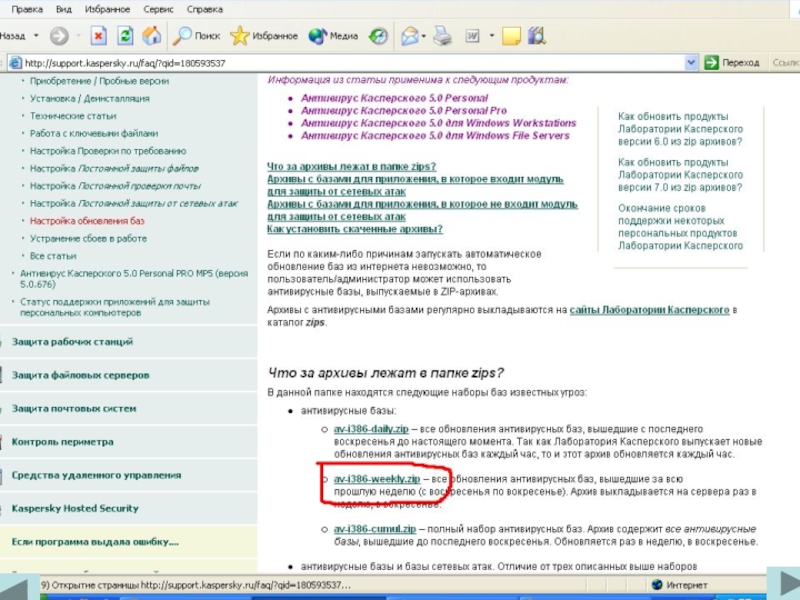Select Защита почтовых систем section
This screenshot has height=600, width=800.
[74, 408]
